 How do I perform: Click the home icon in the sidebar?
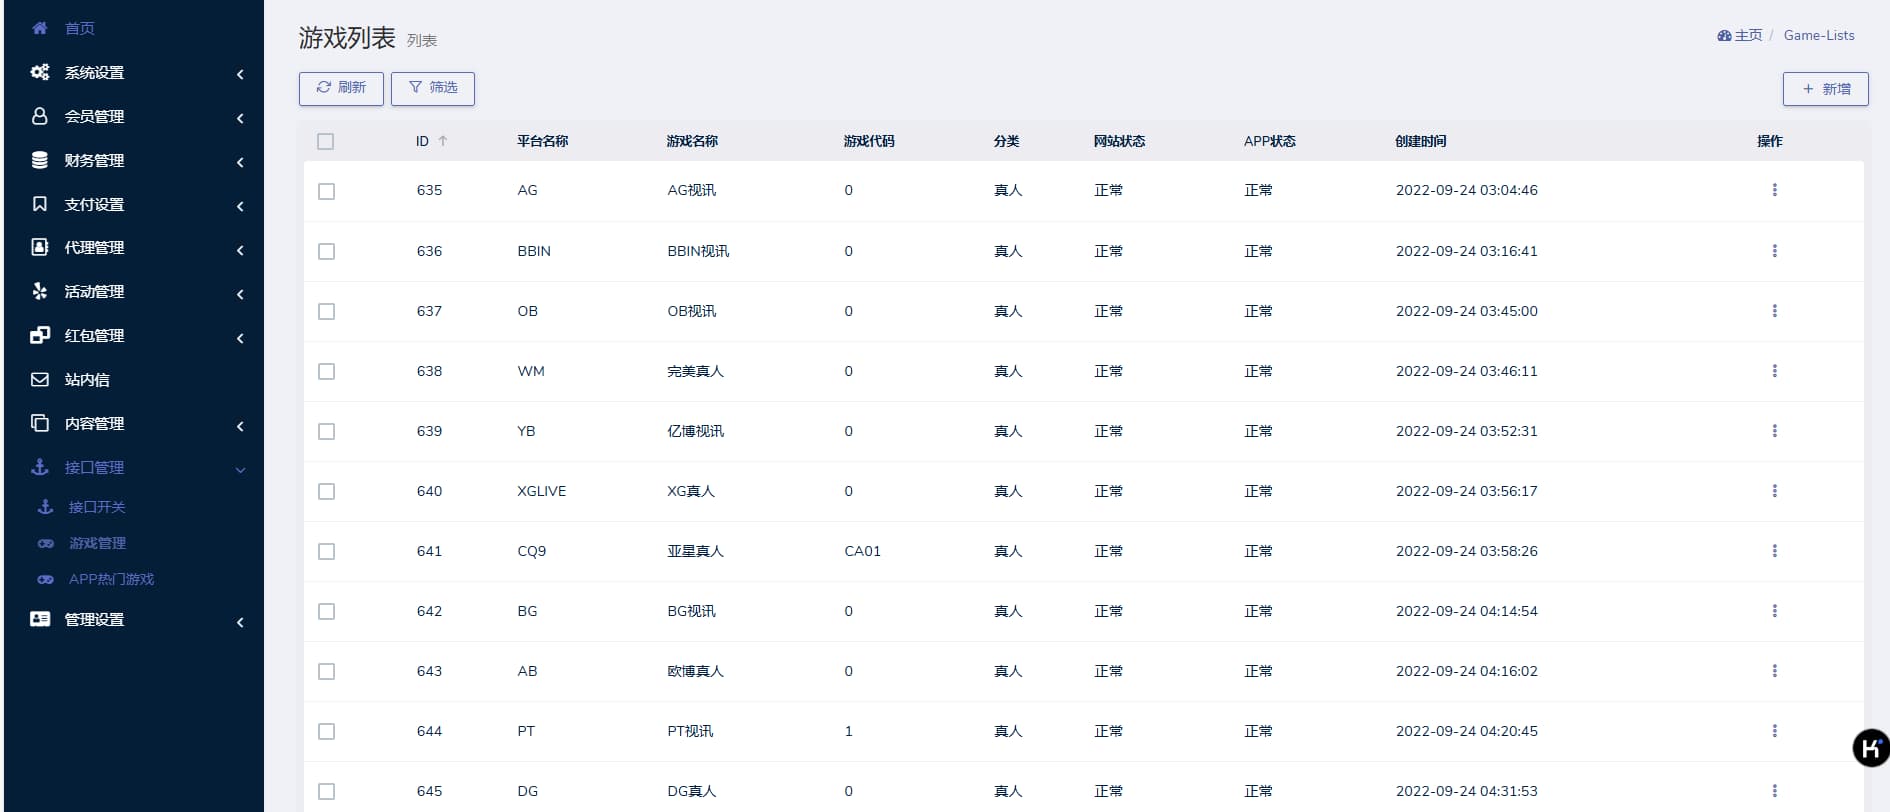pos(40,28)
